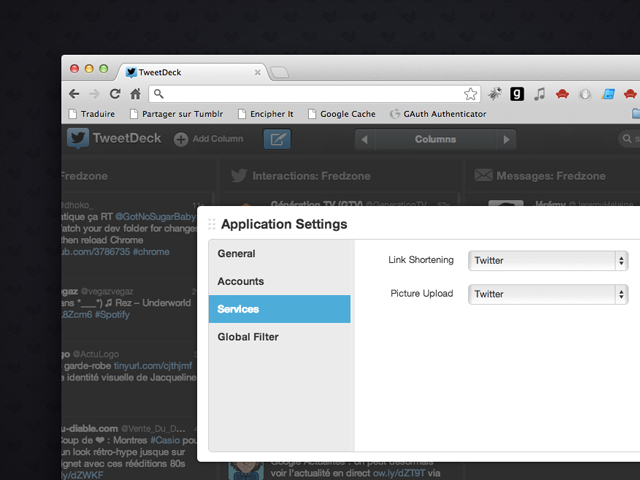
Task: Open the black g extension icon
Action: (x=517, y=94)
